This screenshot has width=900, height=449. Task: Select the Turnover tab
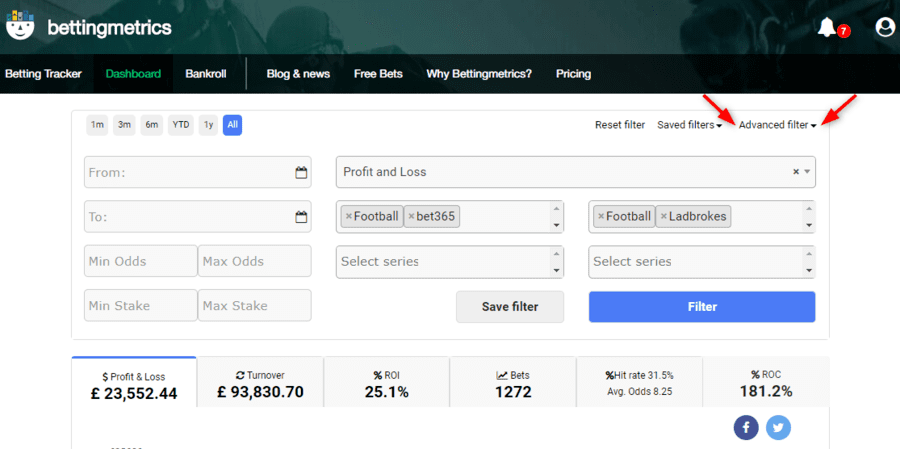260,382
